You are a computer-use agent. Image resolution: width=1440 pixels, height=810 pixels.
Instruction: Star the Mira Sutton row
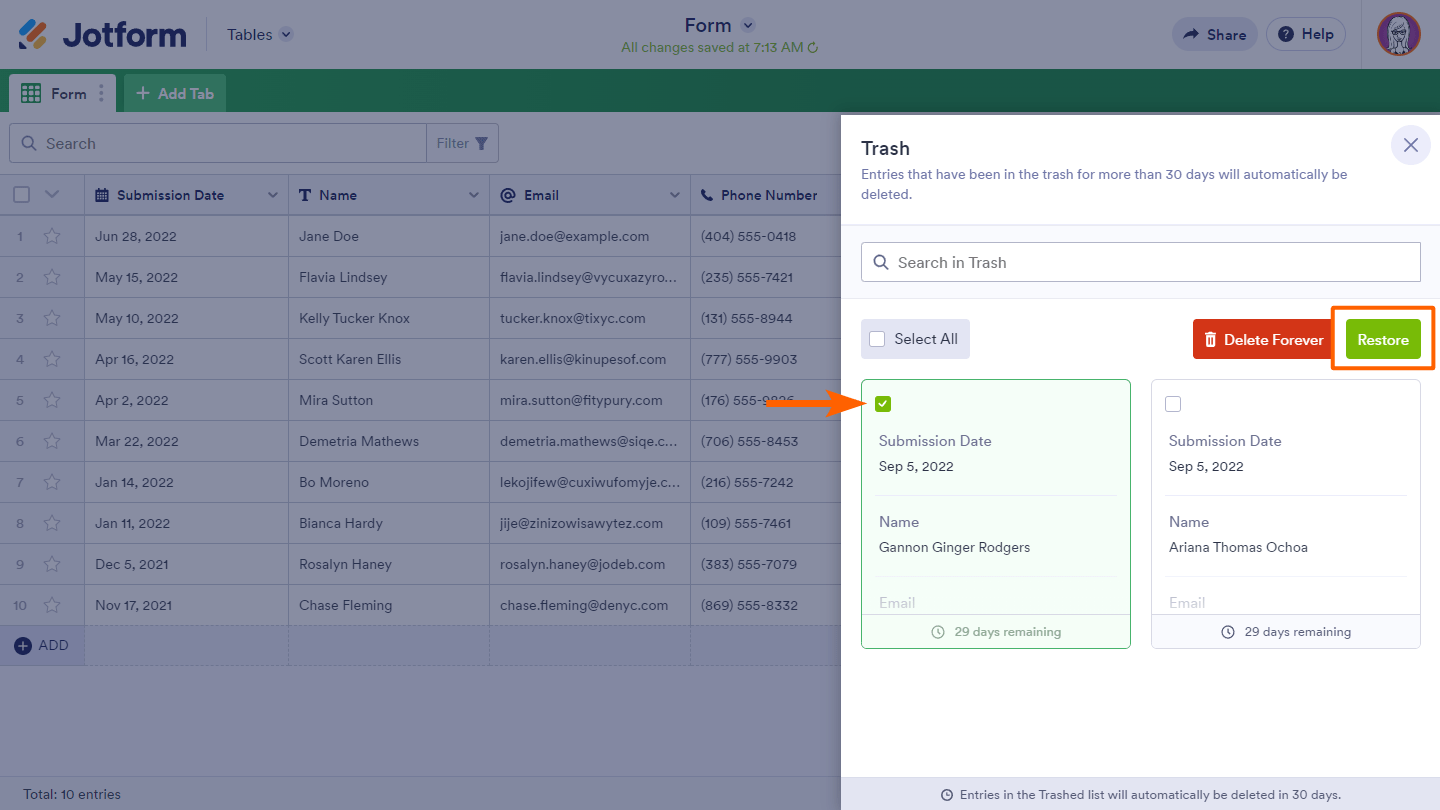tap(52, 401)
